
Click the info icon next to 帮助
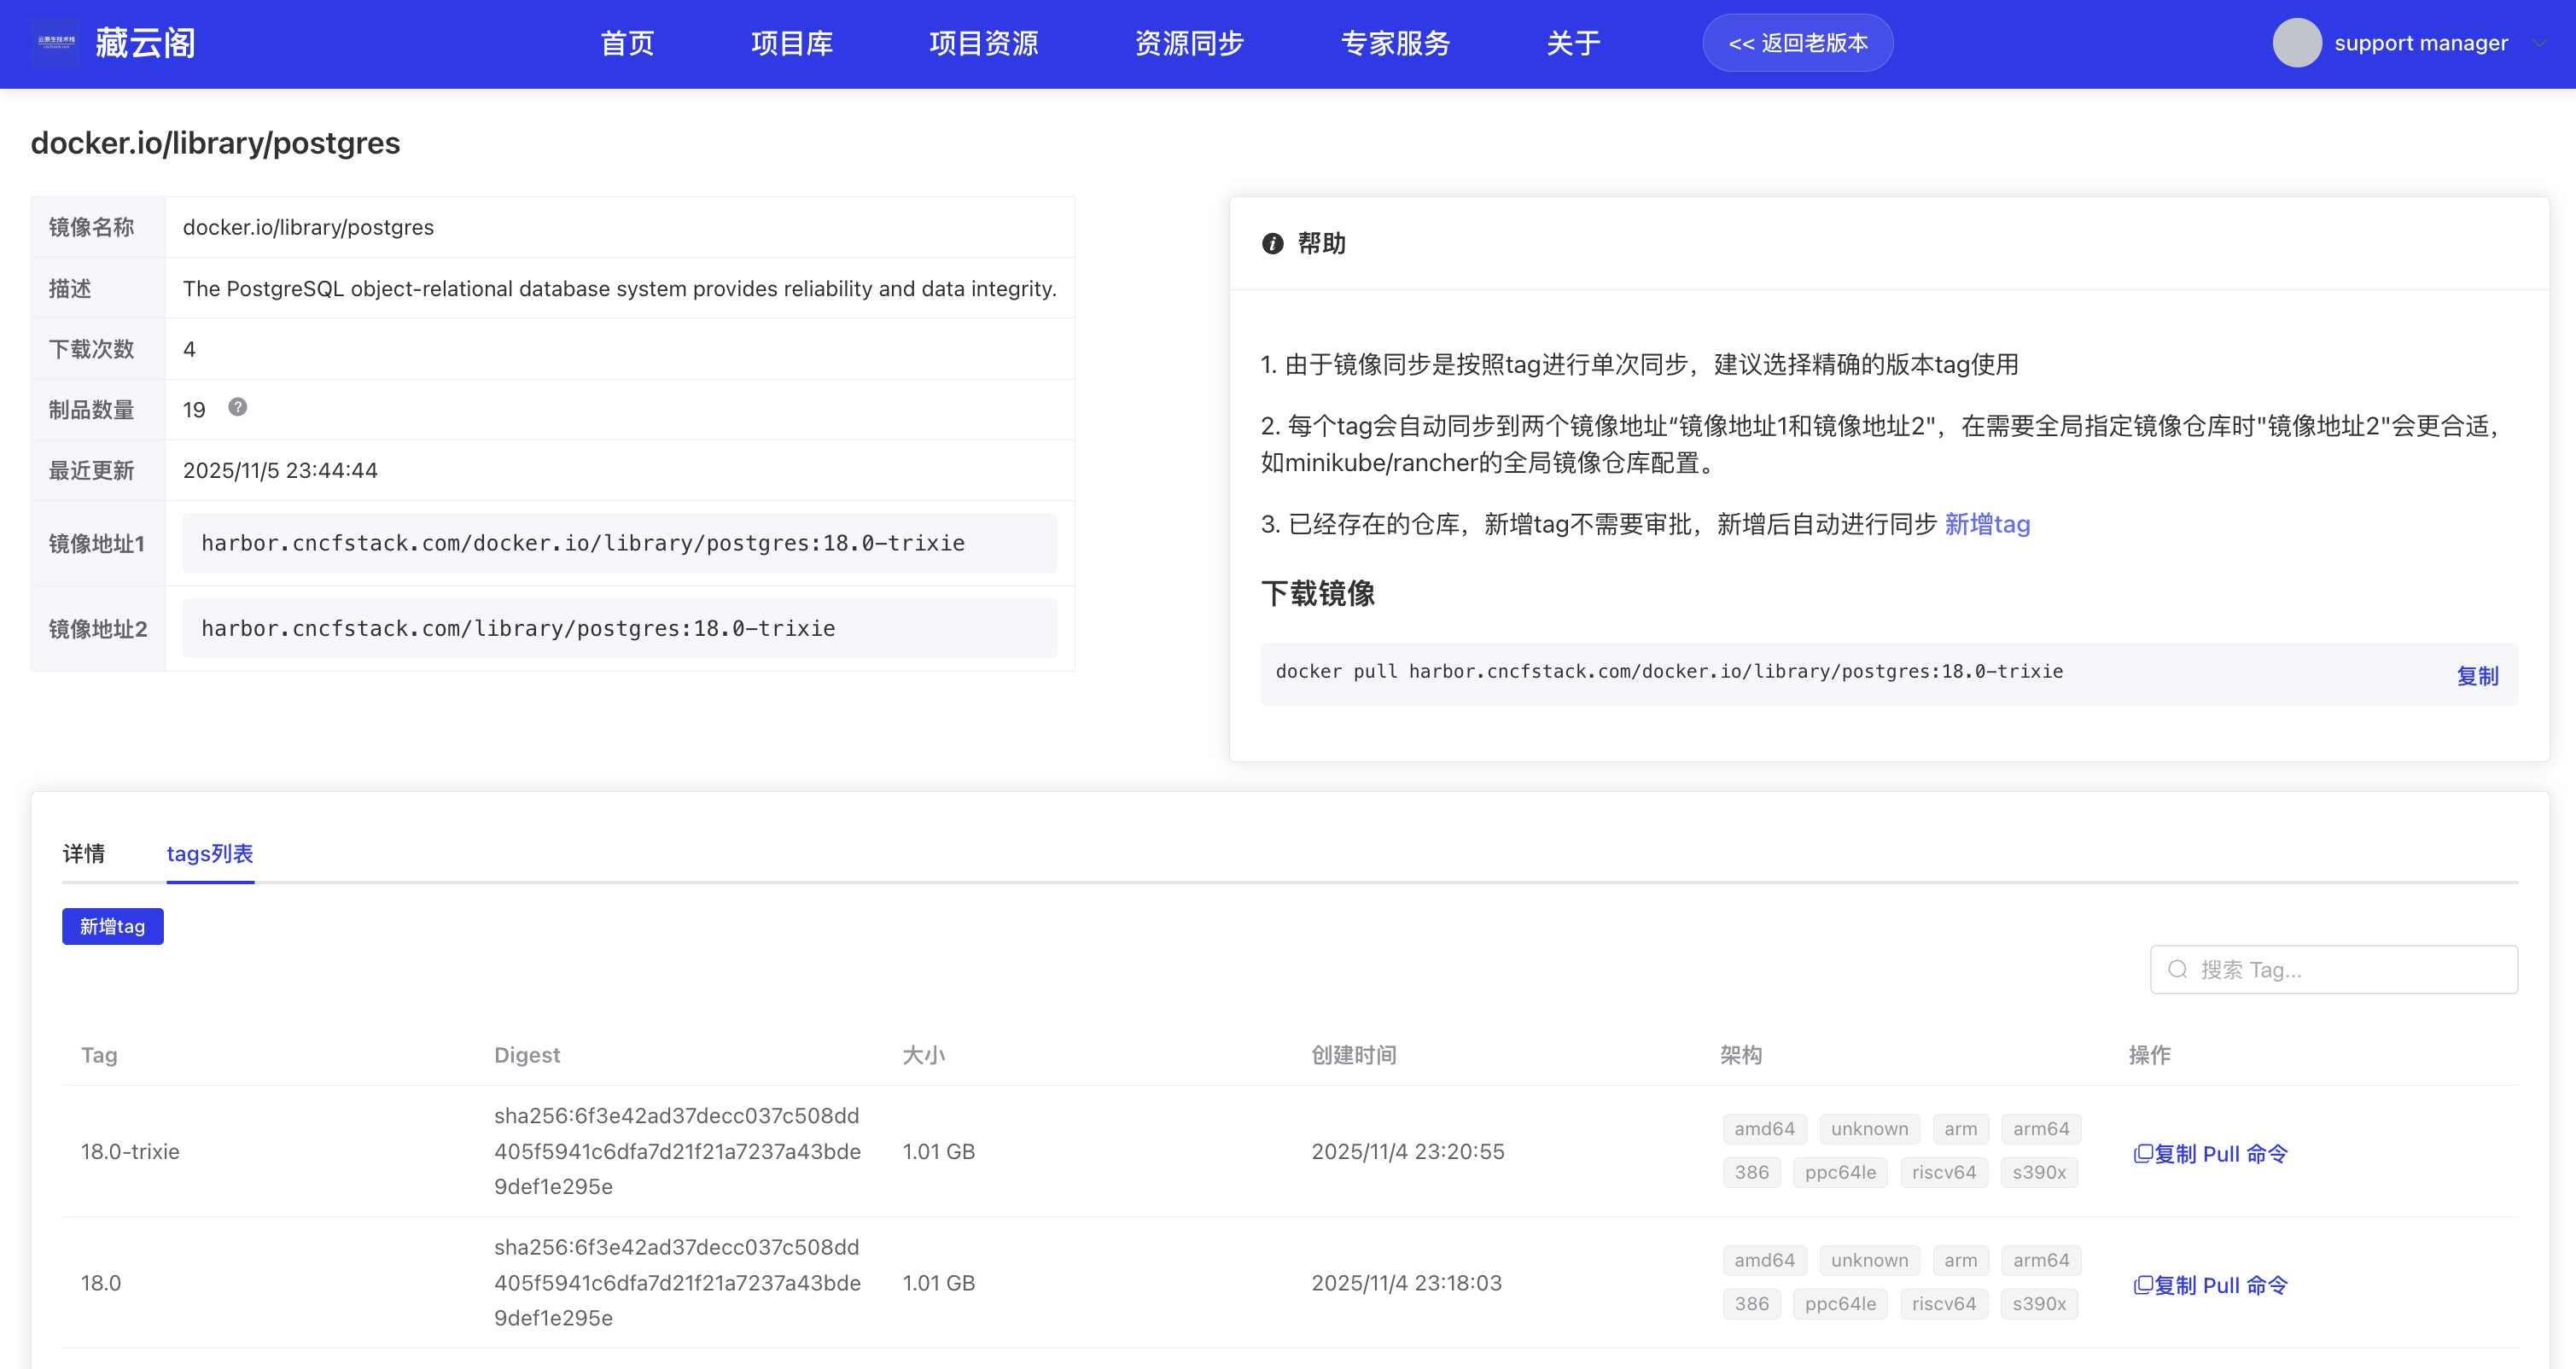(1272, 244)
